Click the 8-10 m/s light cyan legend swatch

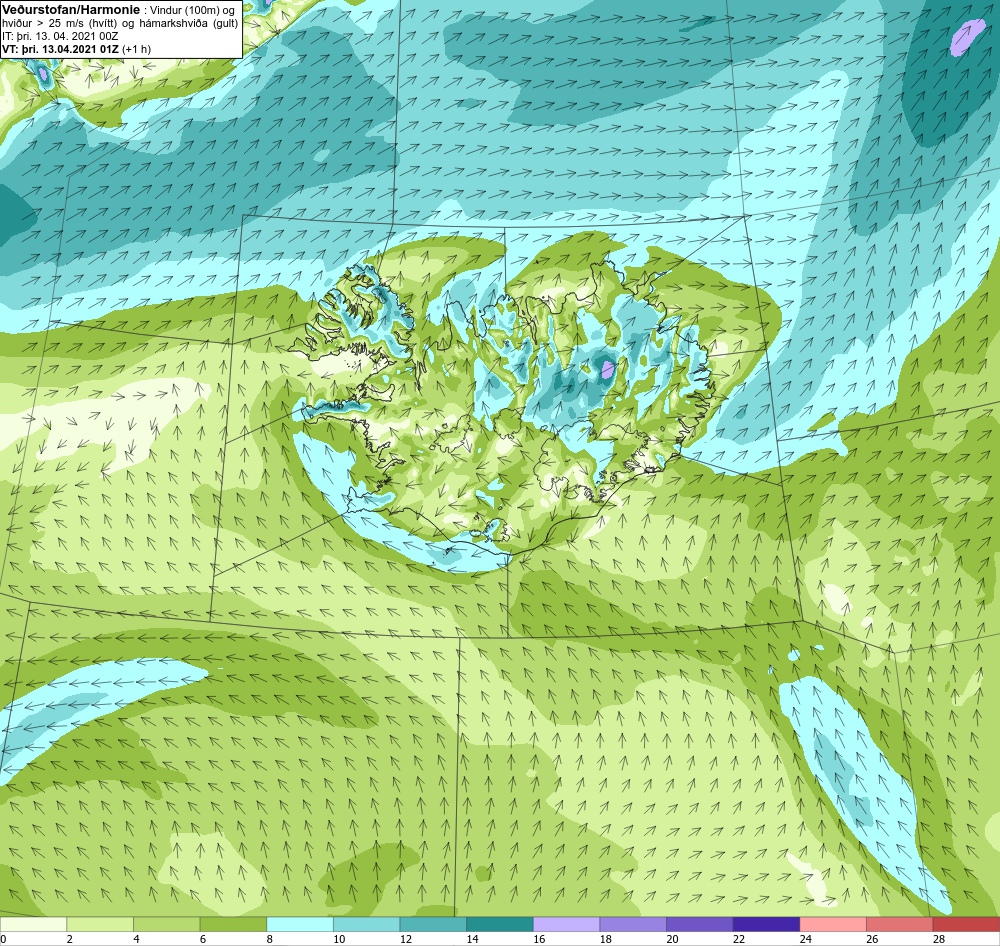click(300, 924)
